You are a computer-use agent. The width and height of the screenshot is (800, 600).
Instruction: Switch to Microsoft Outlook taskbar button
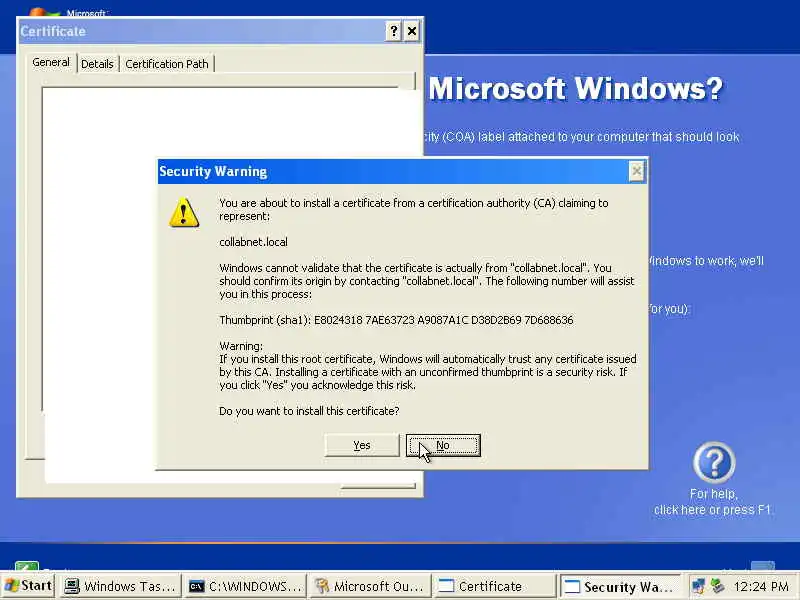tap(370, 586)
